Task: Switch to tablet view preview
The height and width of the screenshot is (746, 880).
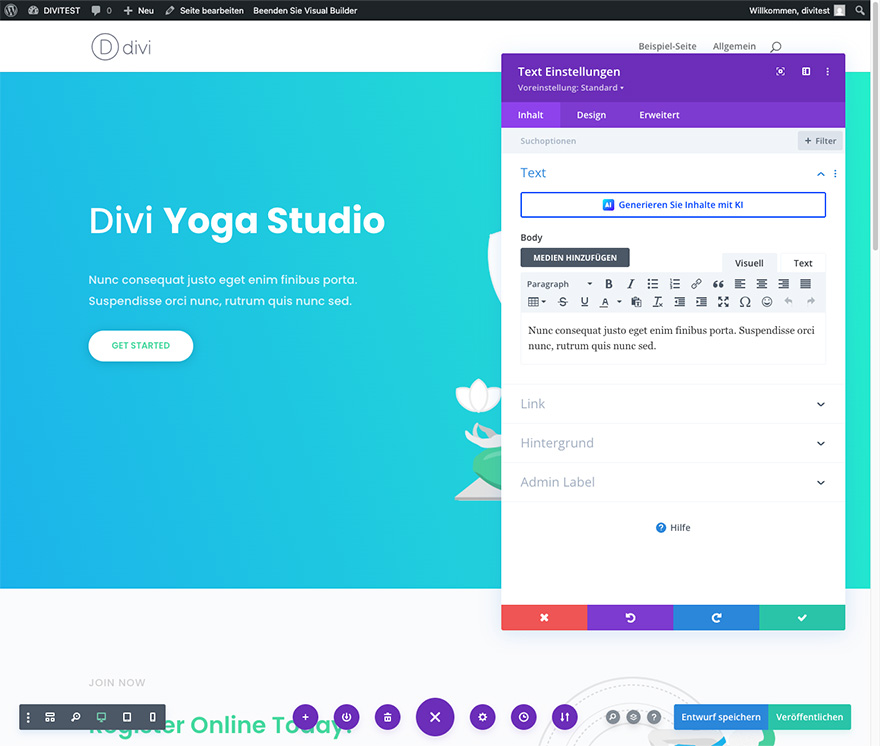Action: (127, 717)
